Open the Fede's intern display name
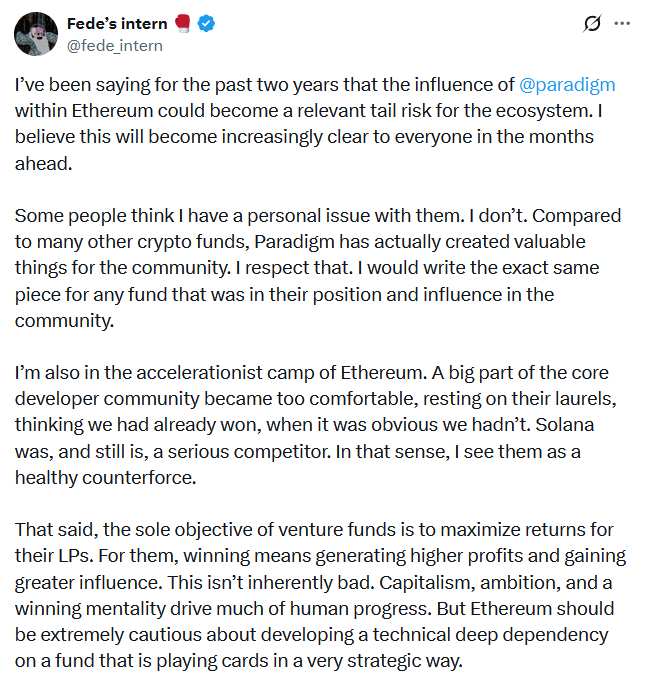Image resolution: width=649 pixels, height=684 pixels. [118, 24]
